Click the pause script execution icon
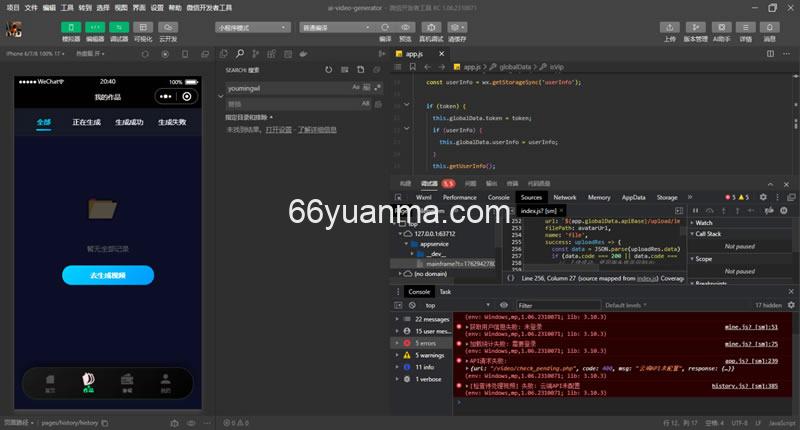Viewport: 800px width, 430px height. coord(695,210)
